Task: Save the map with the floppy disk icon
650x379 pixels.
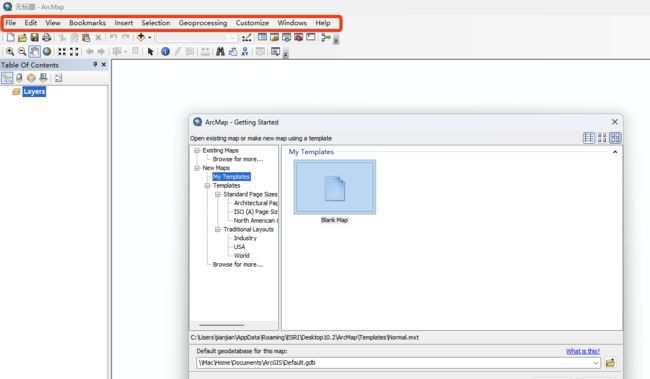Action: pos(34,37)
